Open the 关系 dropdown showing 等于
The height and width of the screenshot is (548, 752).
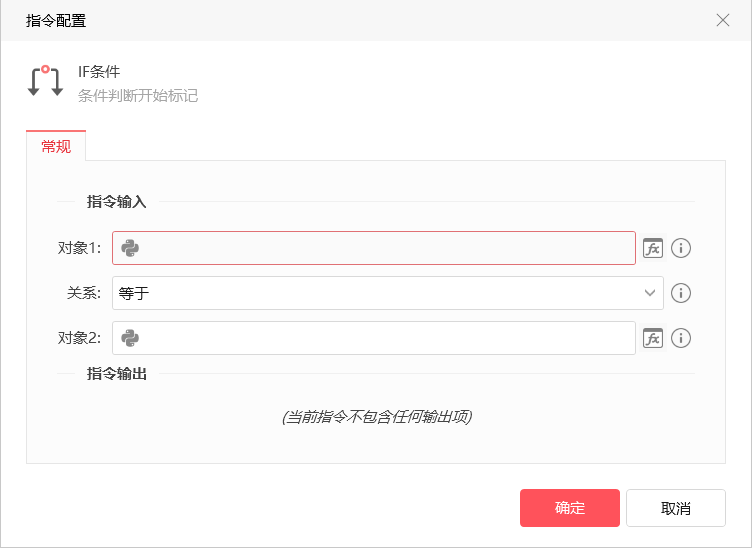pyautogui.click(x=380, y=293)
